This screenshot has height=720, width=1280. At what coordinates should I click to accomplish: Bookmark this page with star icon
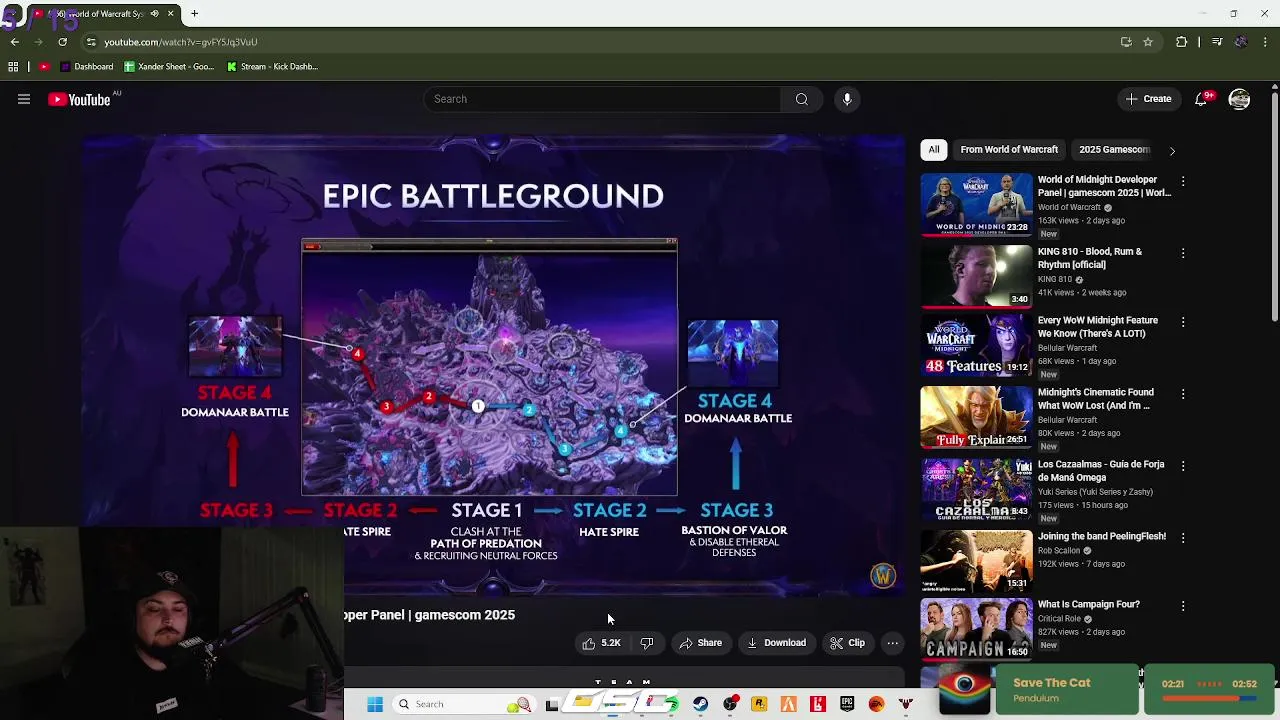(1148, 42)
